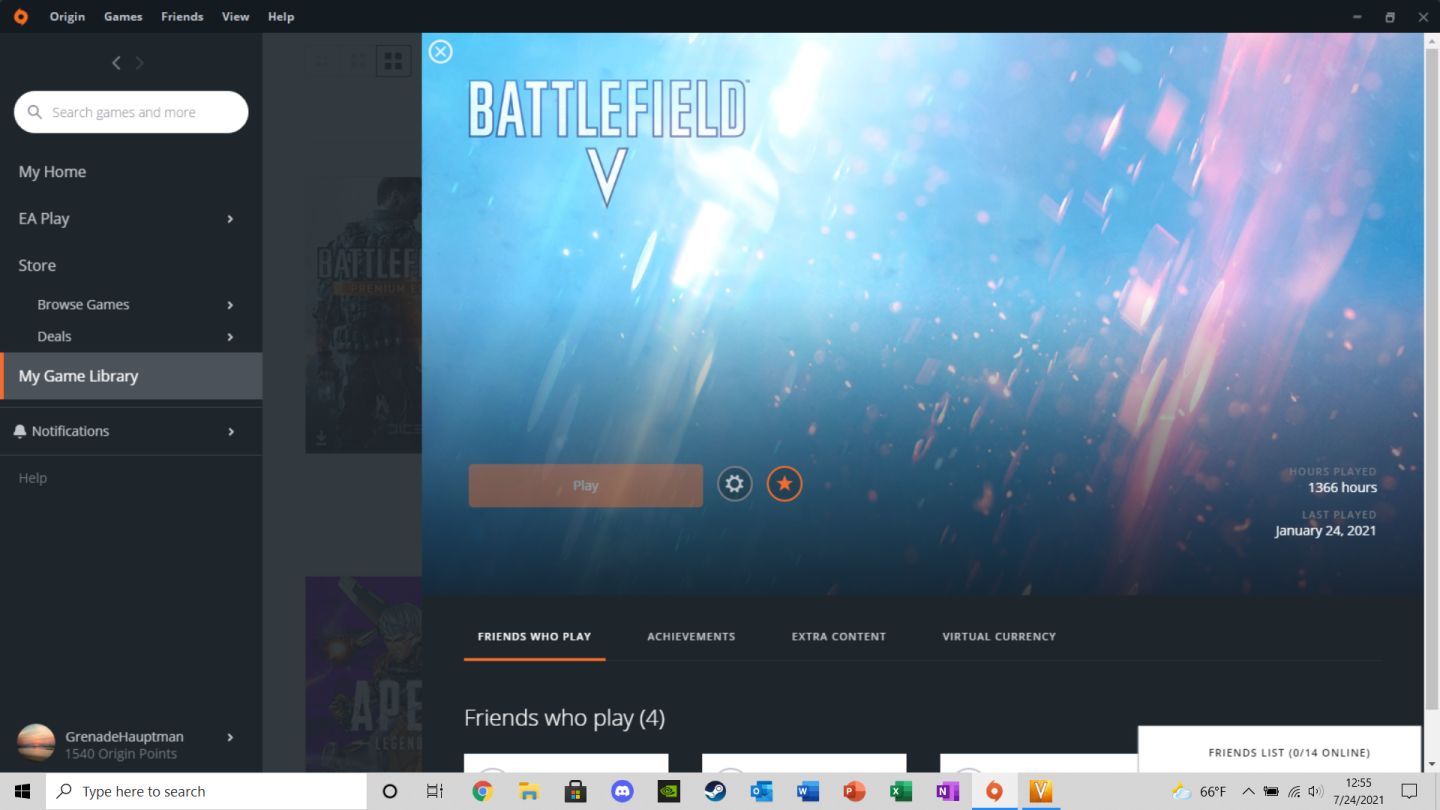Open the volume control in system tray

[x=1316, y=791]
